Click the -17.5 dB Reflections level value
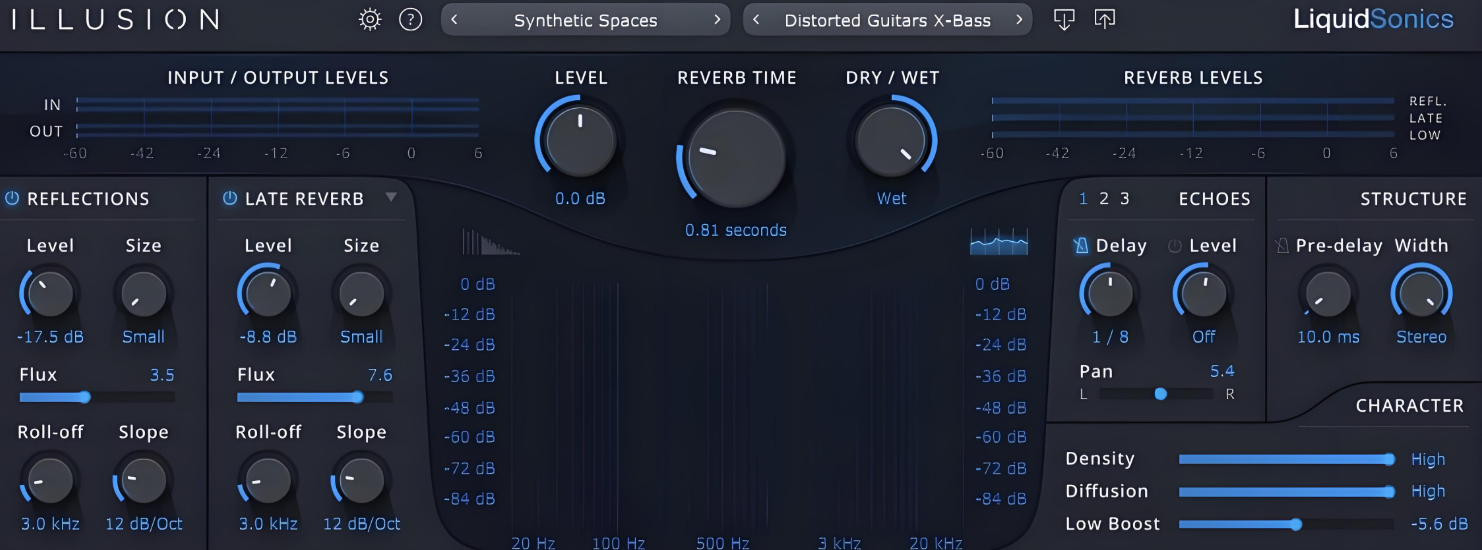The width and height of the screenshot is (1482, 550). click(49, 337)
